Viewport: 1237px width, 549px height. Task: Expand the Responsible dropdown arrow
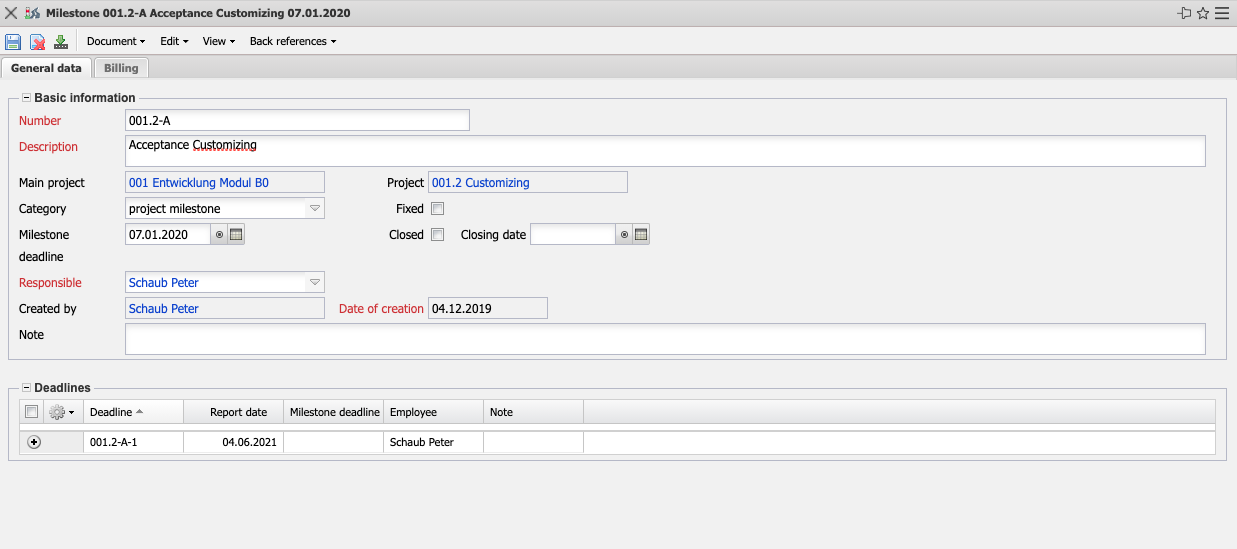pyautogui.click(x=314, y=283)
